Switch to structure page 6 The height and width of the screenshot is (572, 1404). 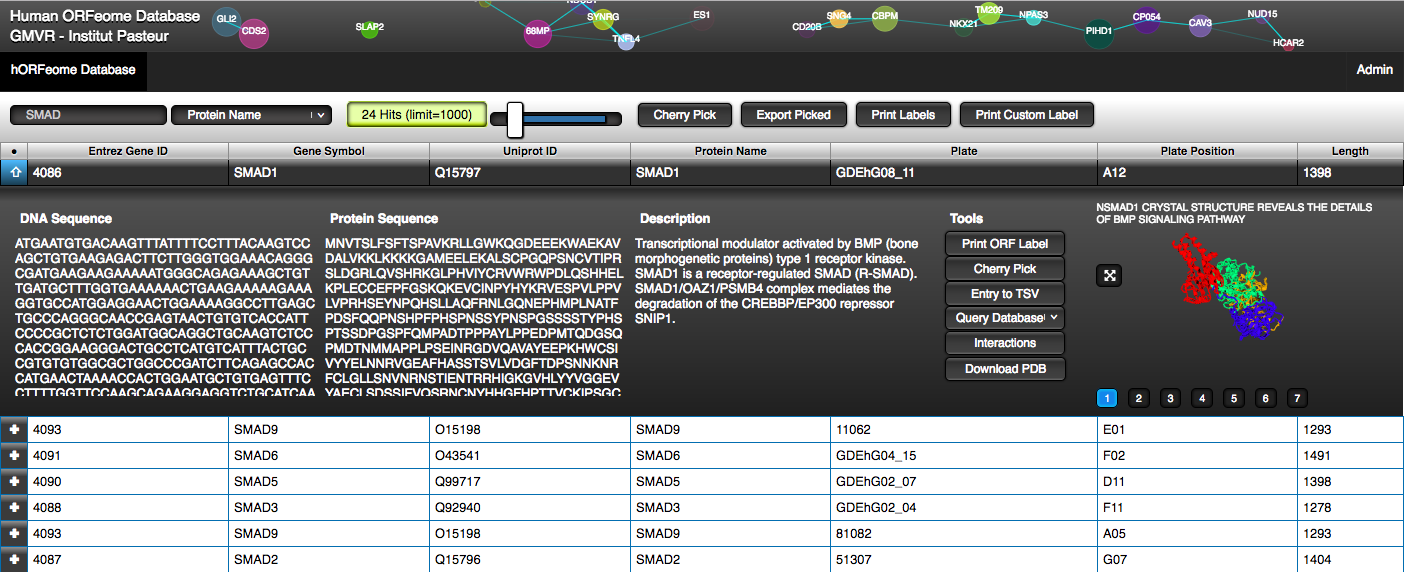tap(1266, 398)
